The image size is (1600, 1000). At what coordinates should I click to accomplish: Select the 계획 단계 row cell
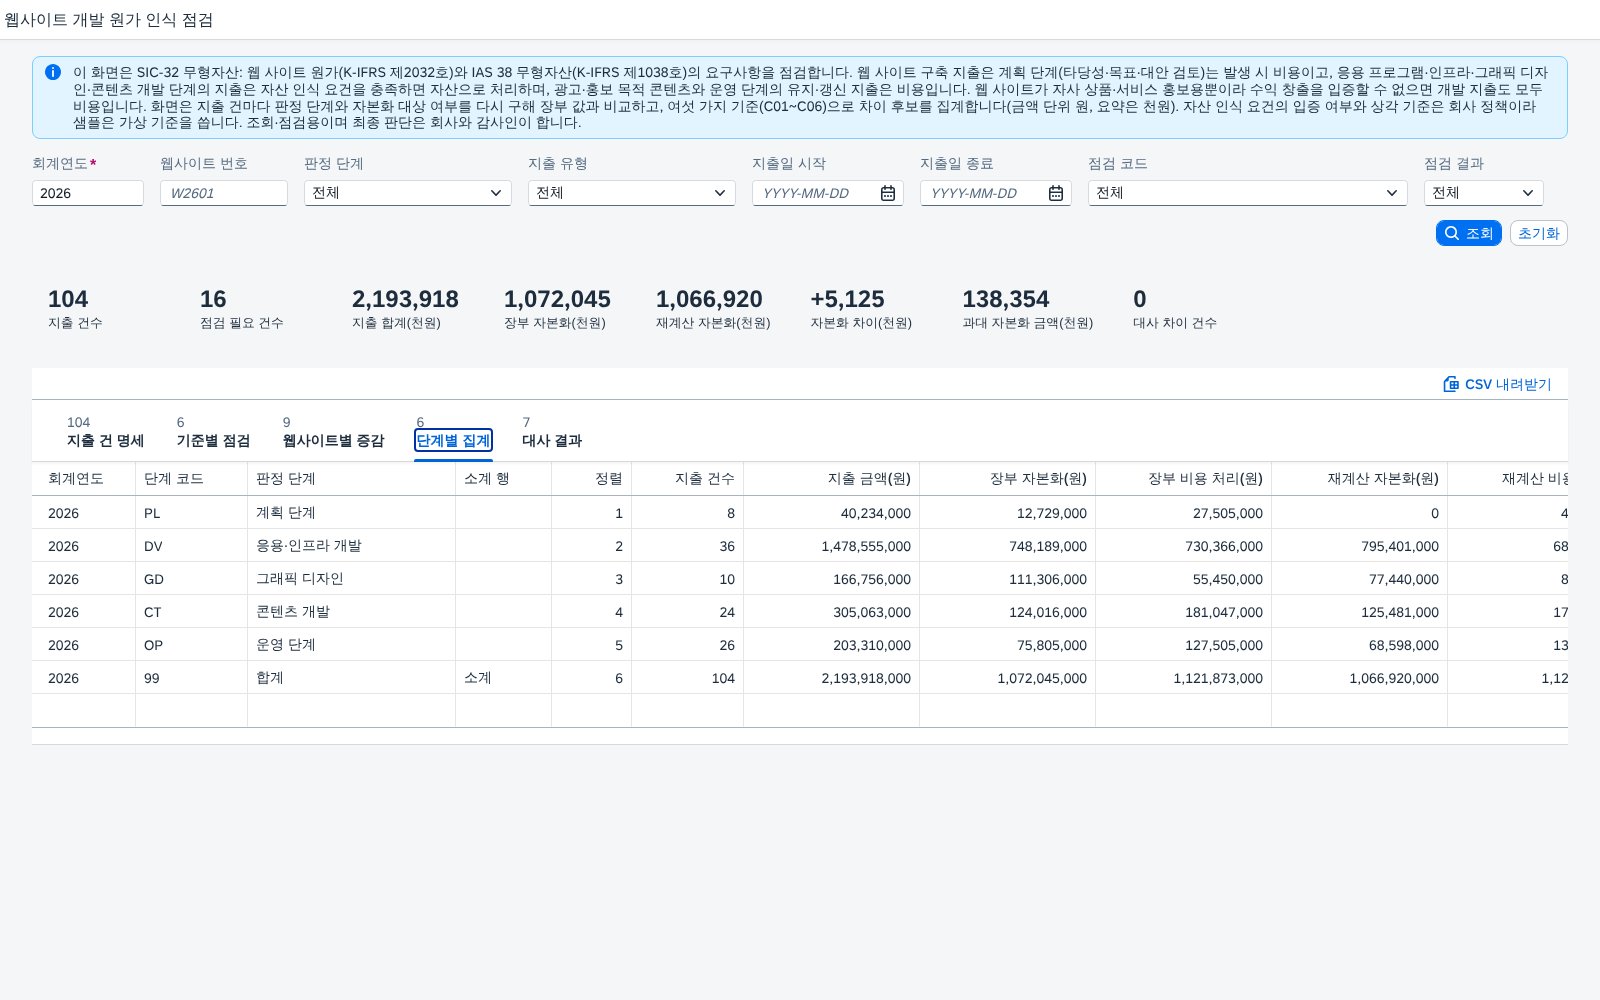tap(351, 513)
